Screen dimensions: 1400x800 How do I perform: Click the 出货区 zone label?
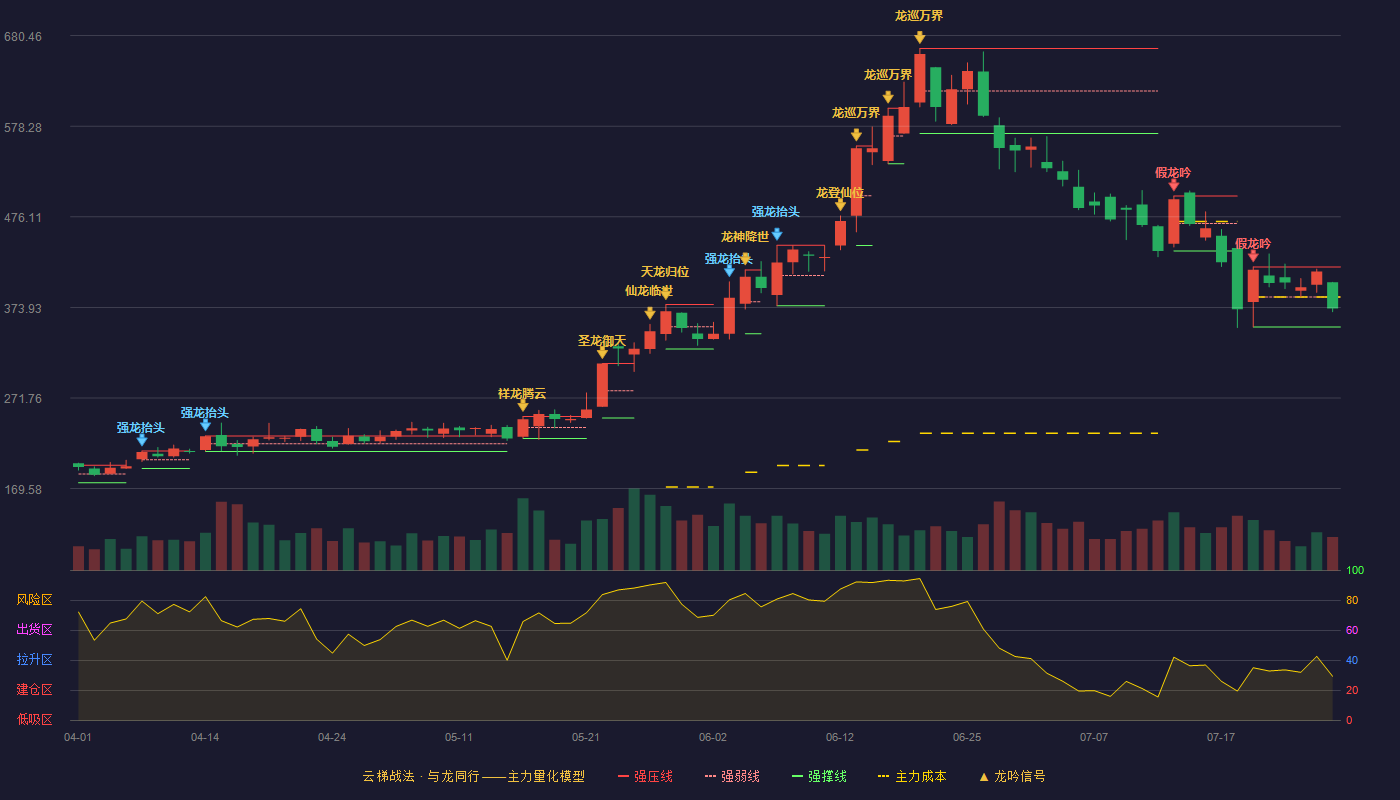click(x=34, y=630)
